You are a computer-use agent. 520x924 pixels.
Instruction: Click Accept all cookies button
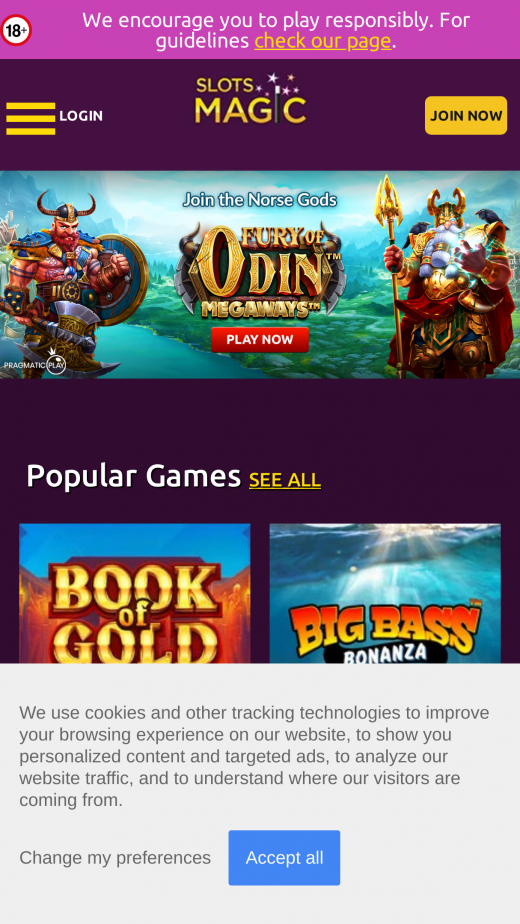pos(284,857)
